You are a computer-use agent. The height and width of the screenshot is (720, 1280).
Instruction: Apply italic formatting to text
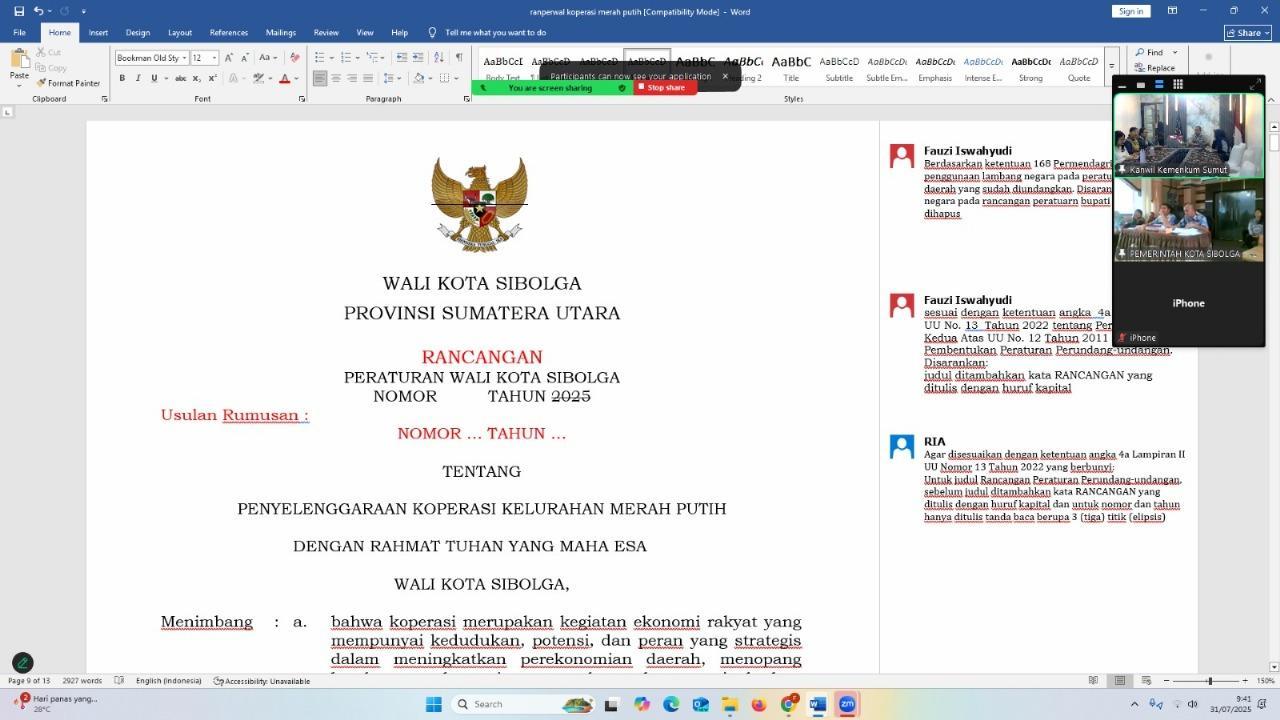click(x=138, y=78)
